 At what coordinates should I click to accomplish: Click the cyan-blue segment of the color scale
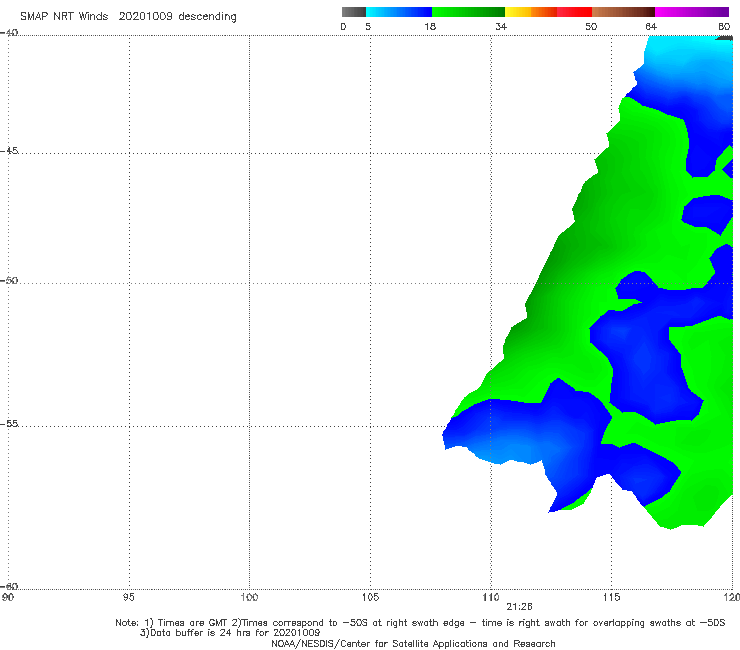pyautogui.click(x=399, y=12)
